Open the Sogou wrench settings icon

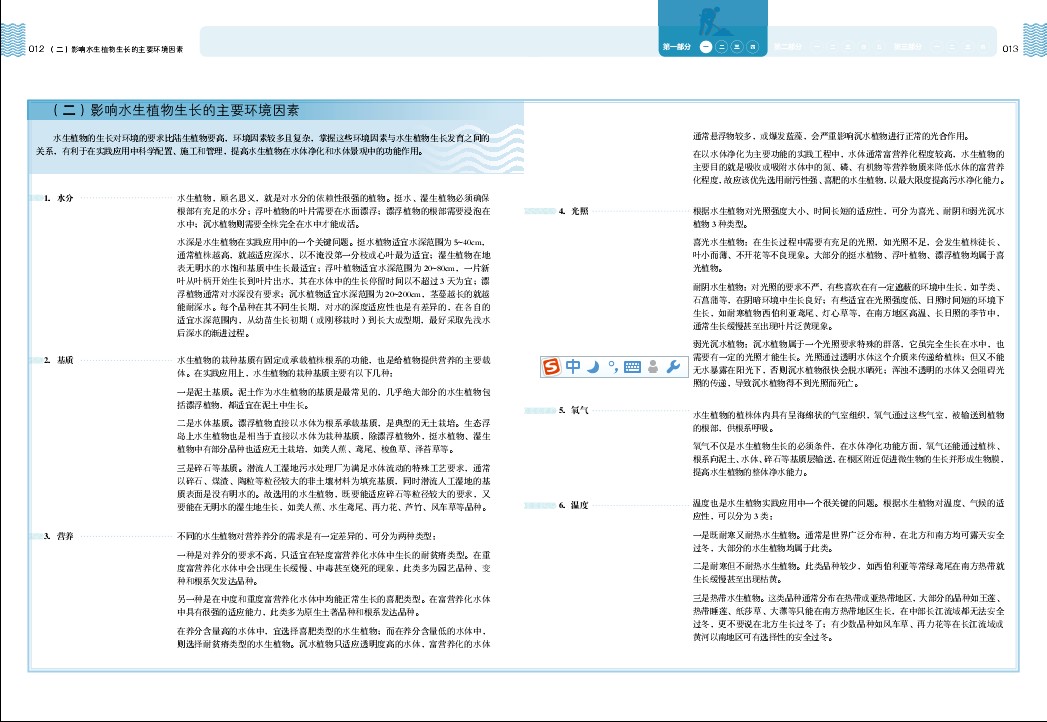point(672,366)
